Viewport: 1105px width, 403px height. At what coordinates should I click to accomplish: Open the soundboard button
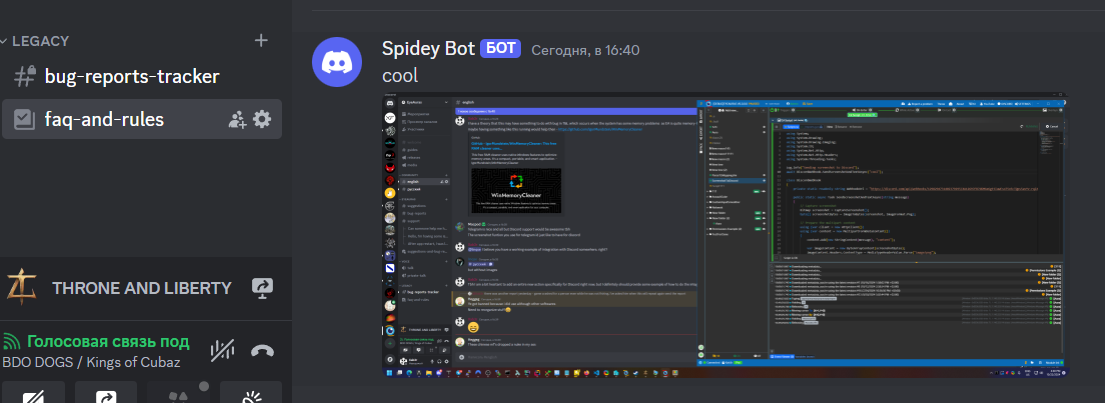pos(250,394)
